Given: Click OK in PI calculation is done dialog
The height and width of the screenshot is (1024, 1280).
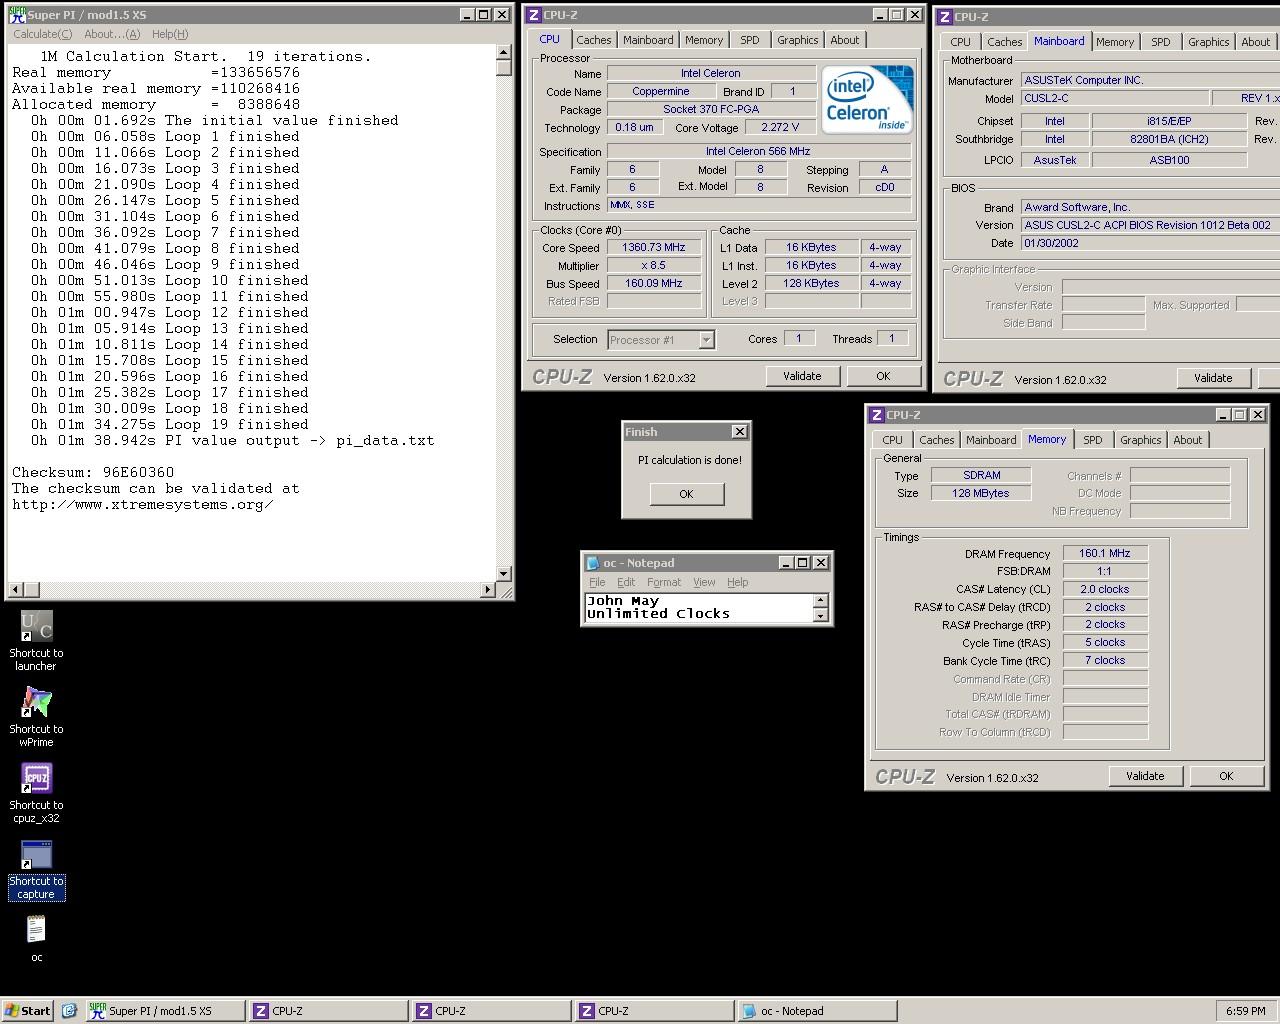Looking at the screenshot, I should pos(686,494).
